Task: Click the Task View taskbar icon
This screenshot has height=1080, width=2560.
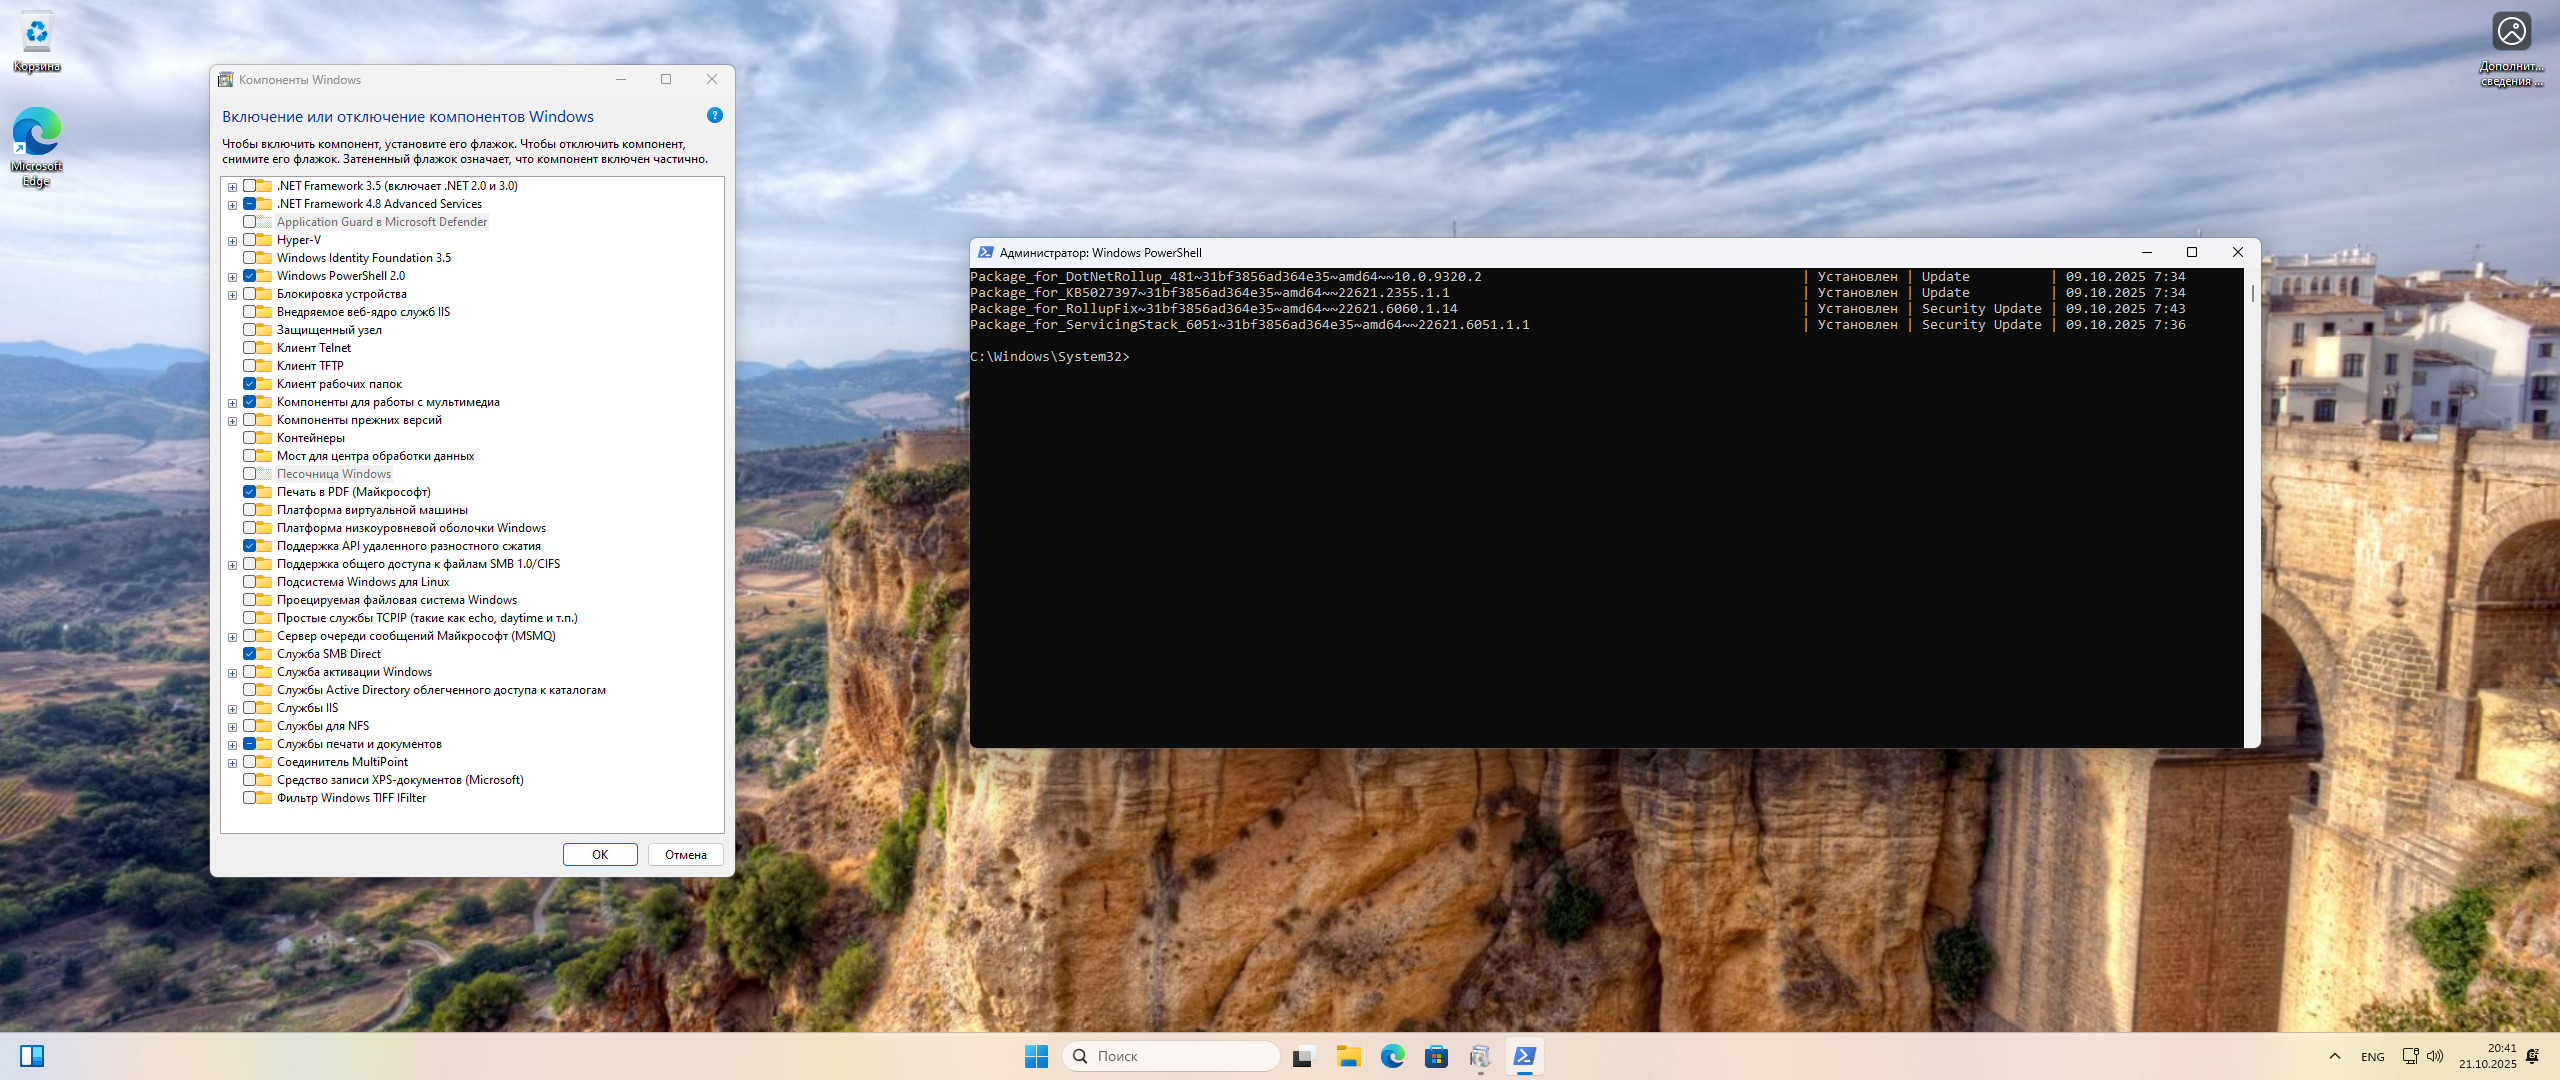Action: coord(1302,1056)
